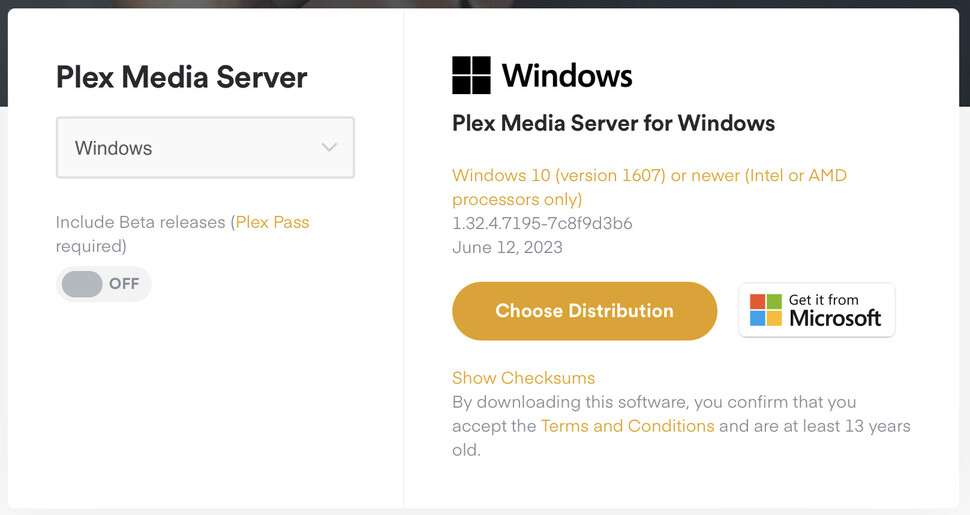
Task: Open the Plex Pass link
Action: 272,222
